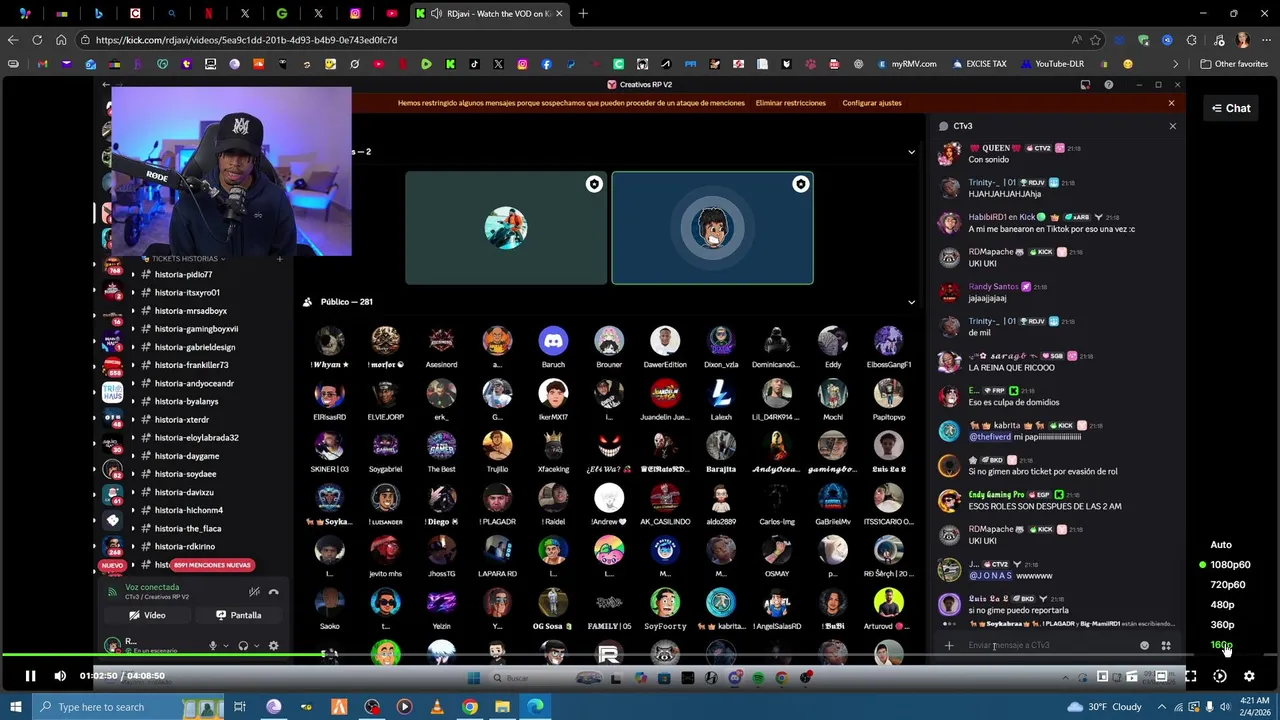This screenshot has height=720, width=1280.
Task: Open emoji picker in chat input
Action: tap(1145, 646)
